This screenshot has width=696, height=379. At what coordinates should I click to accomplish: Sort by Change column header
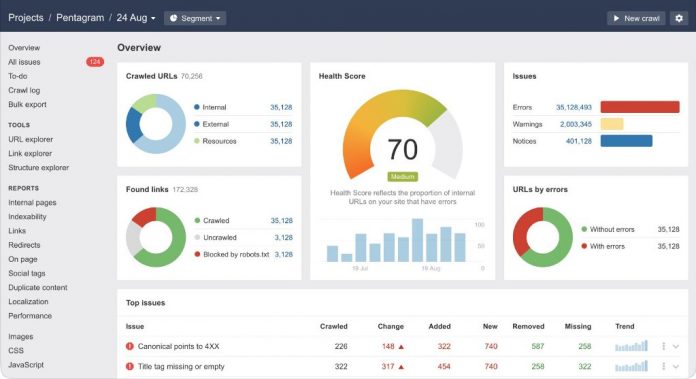point(391,326)
